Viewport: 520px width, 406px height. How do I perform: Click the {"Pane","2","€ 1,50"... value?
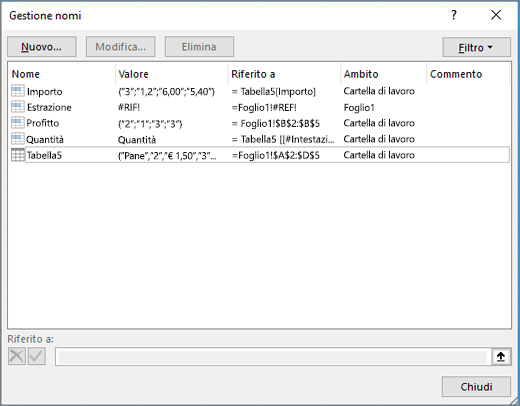point(167,155)
